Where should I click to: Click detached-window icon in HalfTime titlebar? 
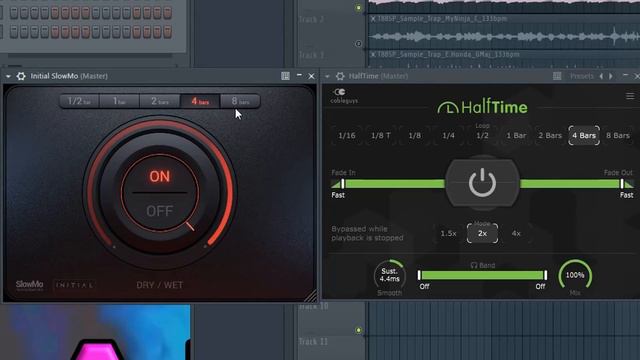557,76
